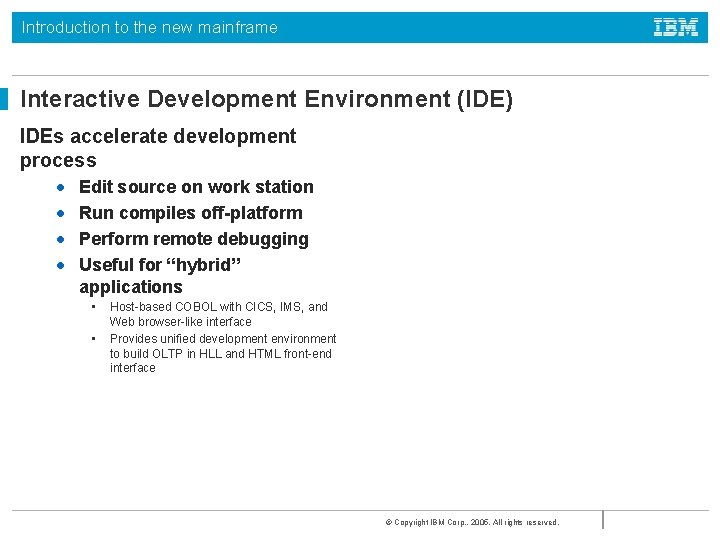The height and width of the screenshot is (540, 720).
Task: Select the header text "Introduction to the new mainframe"
Action: 150,28
